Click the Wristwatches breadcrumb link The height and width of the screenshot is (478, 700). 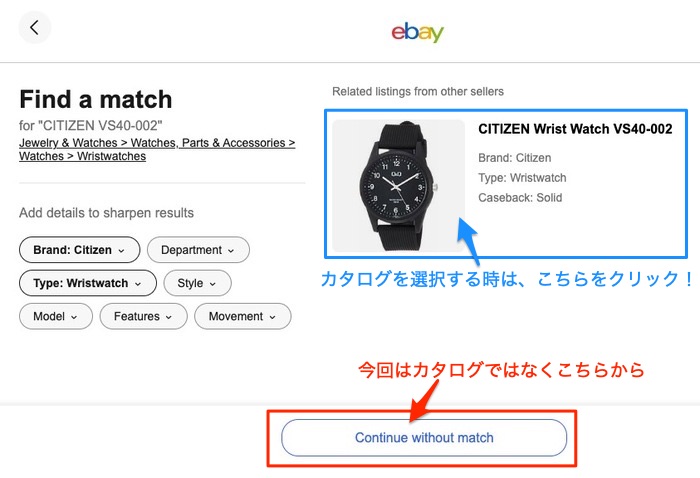tap(110, 156)
